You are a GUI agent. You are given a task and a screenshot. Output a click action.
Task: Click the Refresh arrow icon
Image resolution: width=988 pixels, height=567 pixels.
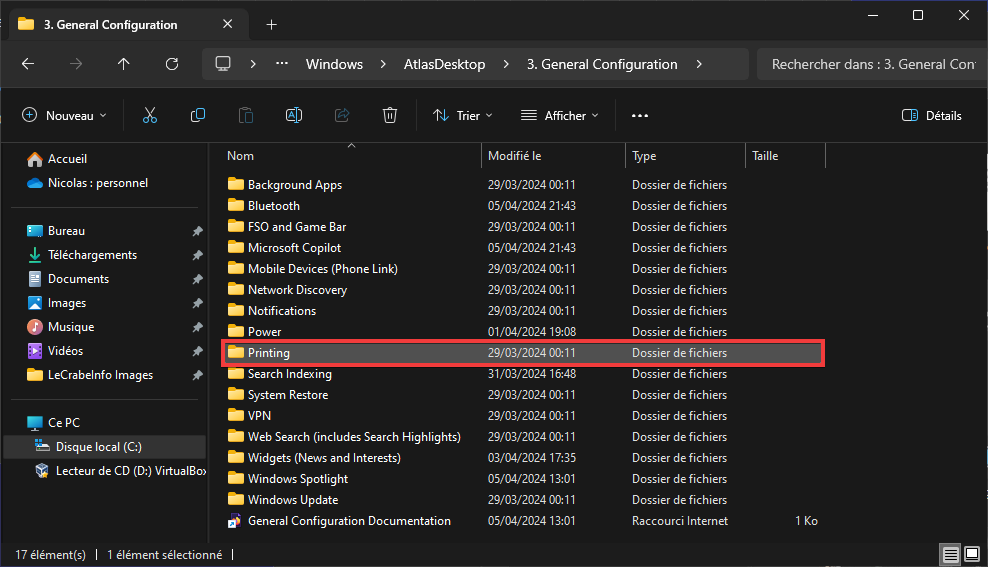pyautogui.click(x=172, y=64)
